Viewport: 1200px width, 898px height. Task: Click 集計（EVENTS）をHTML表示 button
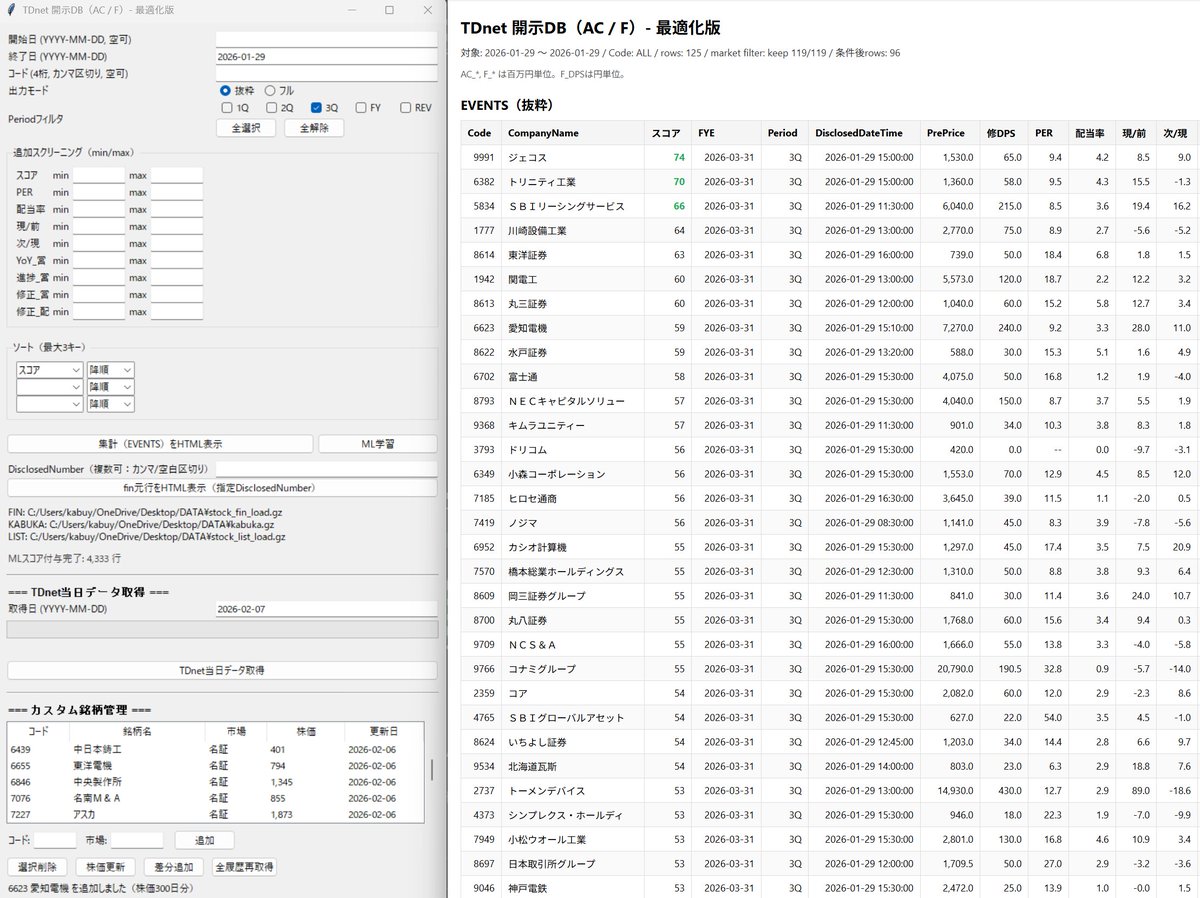coord(160,444)
